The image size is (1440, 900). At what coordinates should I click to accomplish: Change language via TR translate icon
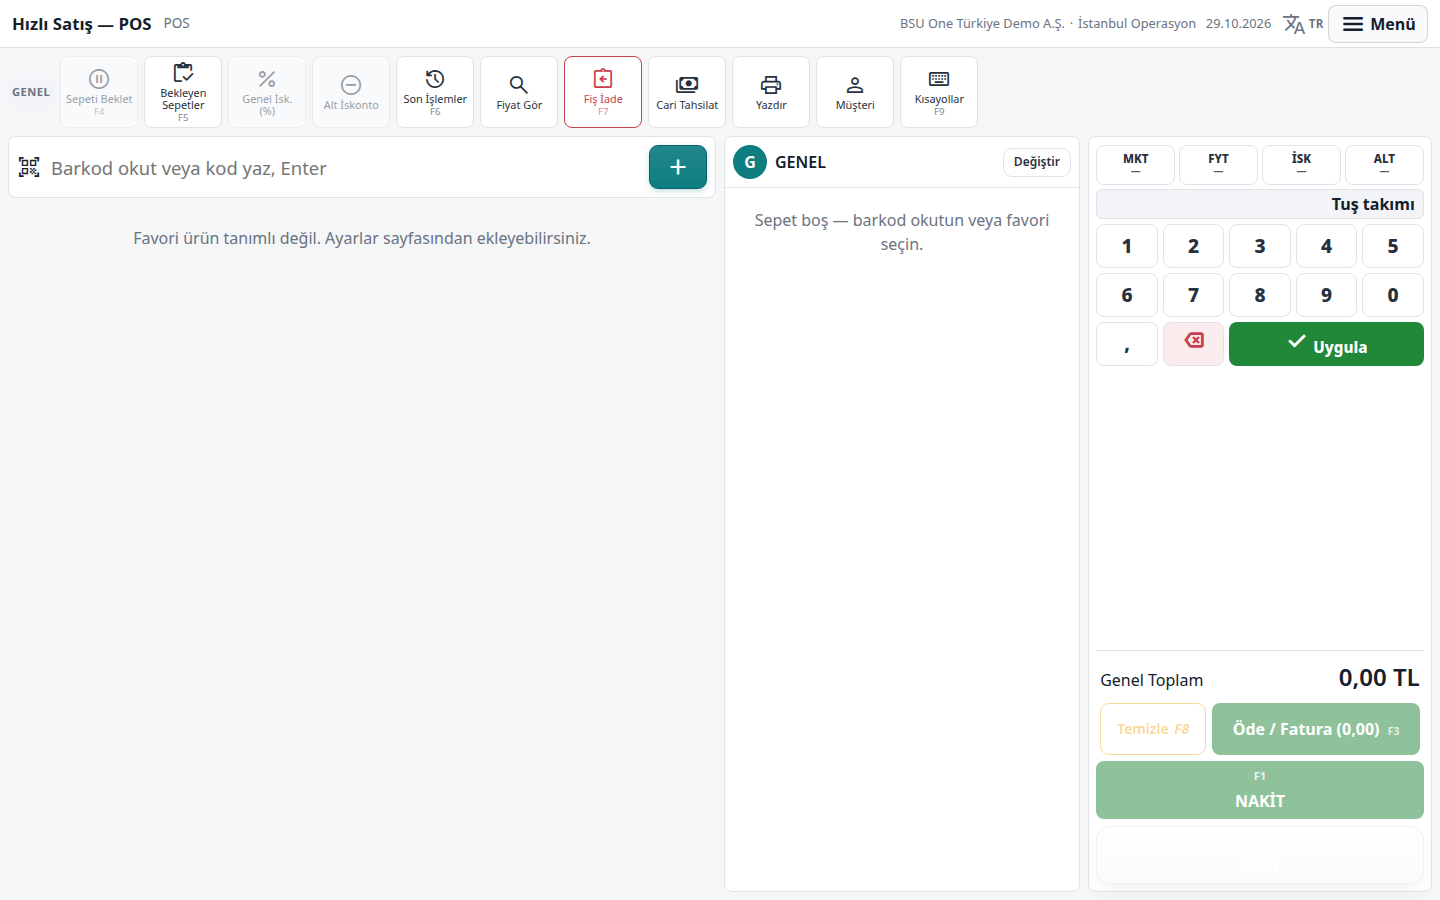(1303, 24)
